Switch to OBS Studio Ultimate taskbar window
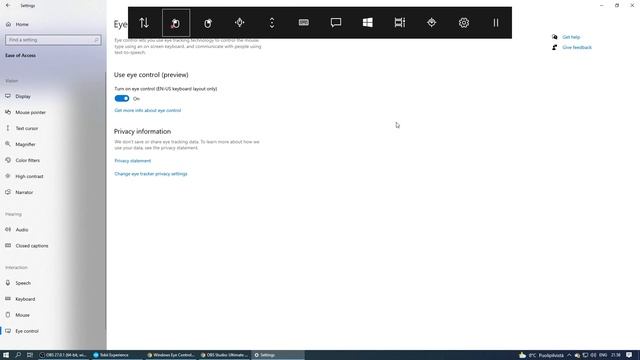The height and width of the screenshot is (360, 640). click(224, 355)
